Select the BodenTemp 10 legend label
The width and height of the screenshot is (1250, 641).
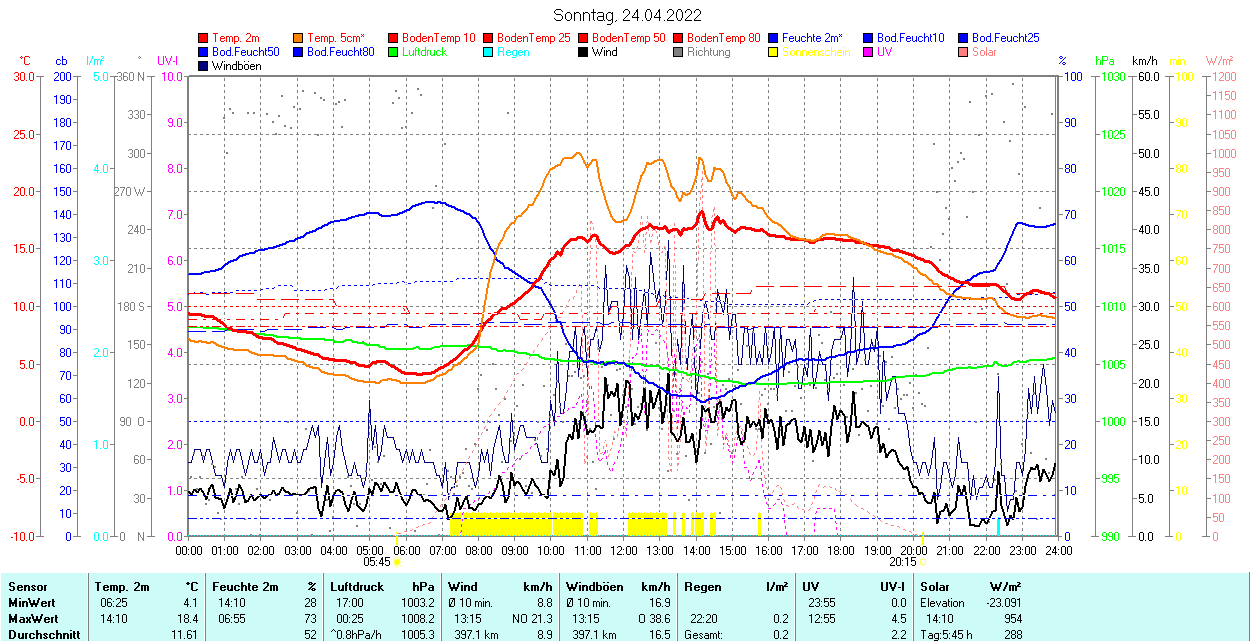click(x=439, y=38)
